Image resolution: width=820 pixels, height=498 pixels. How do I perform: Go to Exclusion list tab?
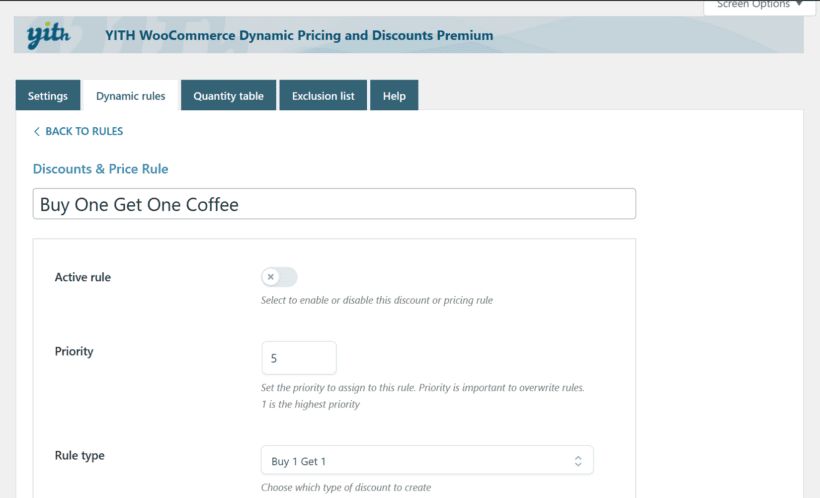[323, 96]
